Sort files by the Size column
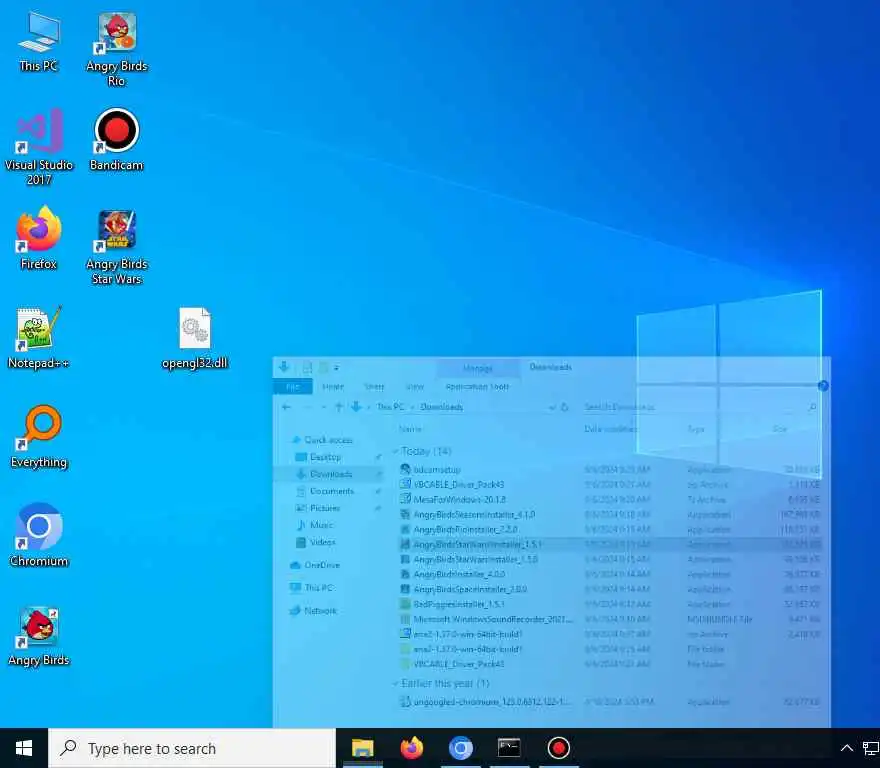The width and height of the screenshot is (880, 768). (780, 429)
